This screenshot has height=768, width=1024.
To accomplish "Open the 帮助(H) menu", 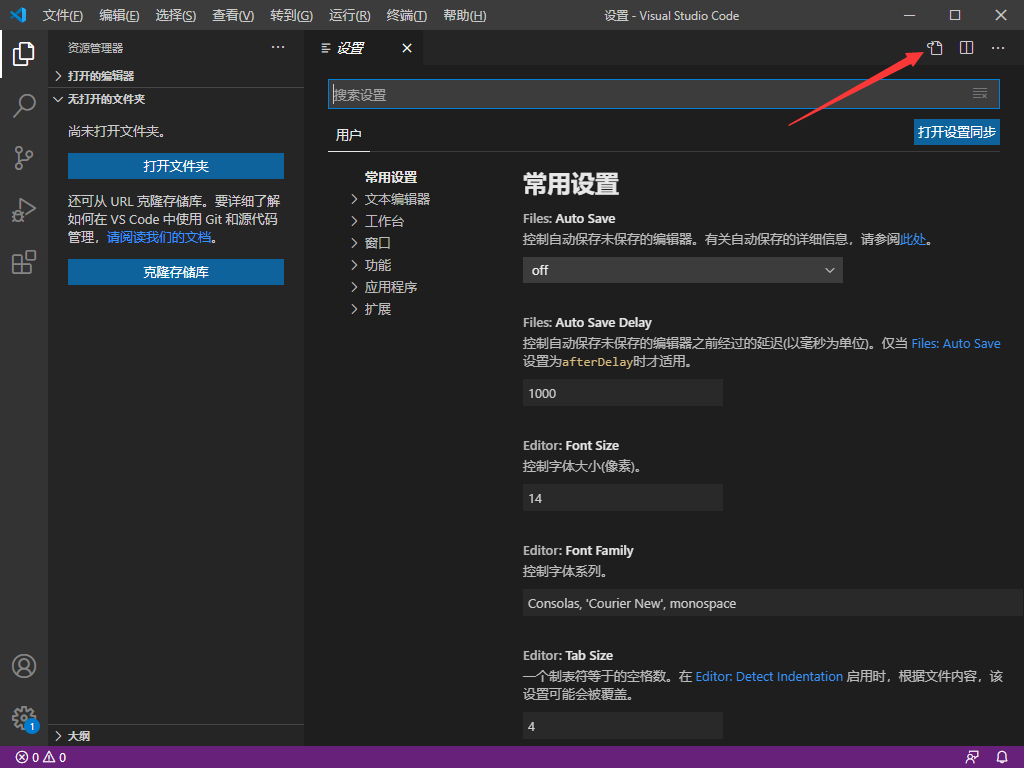I will tap(464, 15).
